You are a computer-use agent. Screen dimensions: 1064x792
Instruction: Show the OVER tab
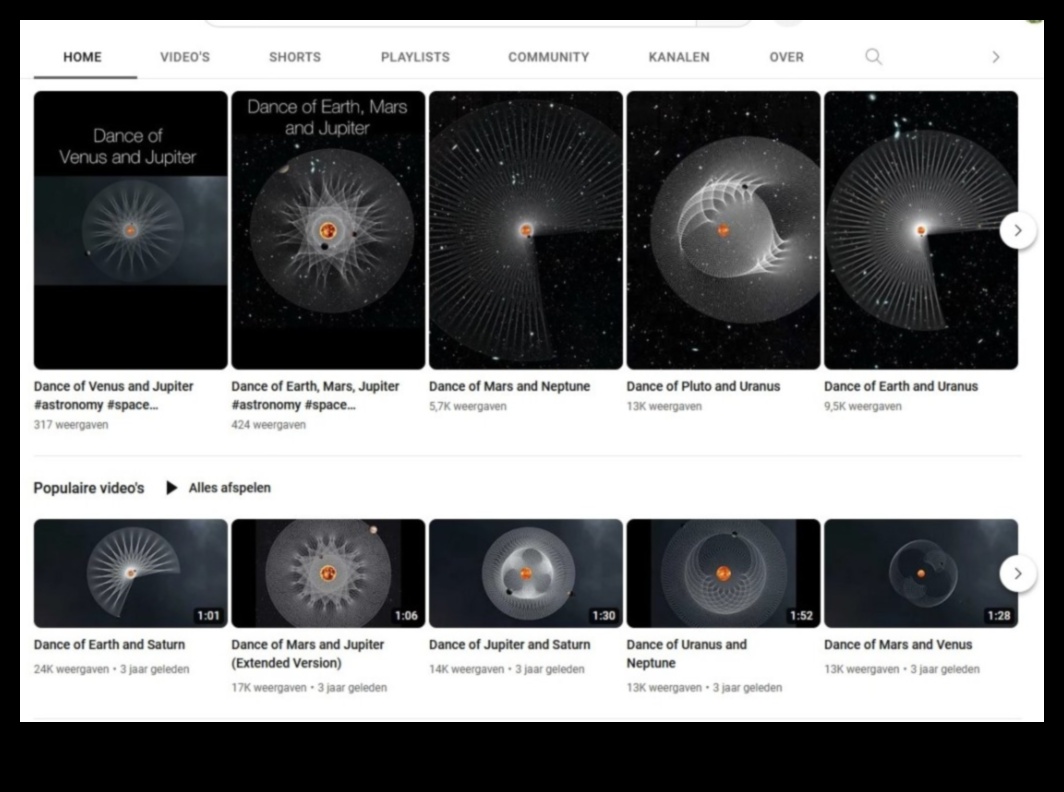coord(786,57)
